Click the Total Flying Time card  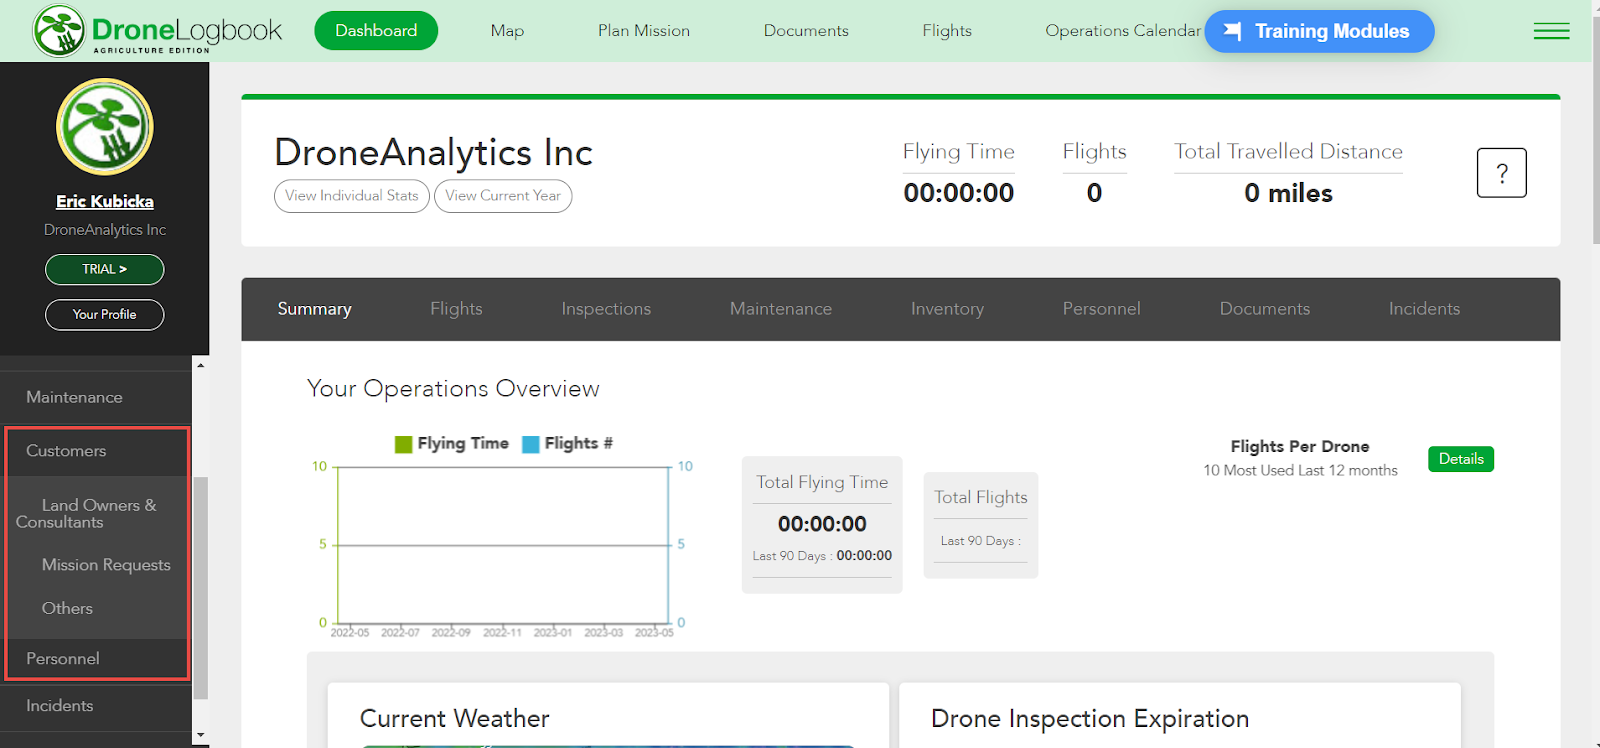(822, 525)
